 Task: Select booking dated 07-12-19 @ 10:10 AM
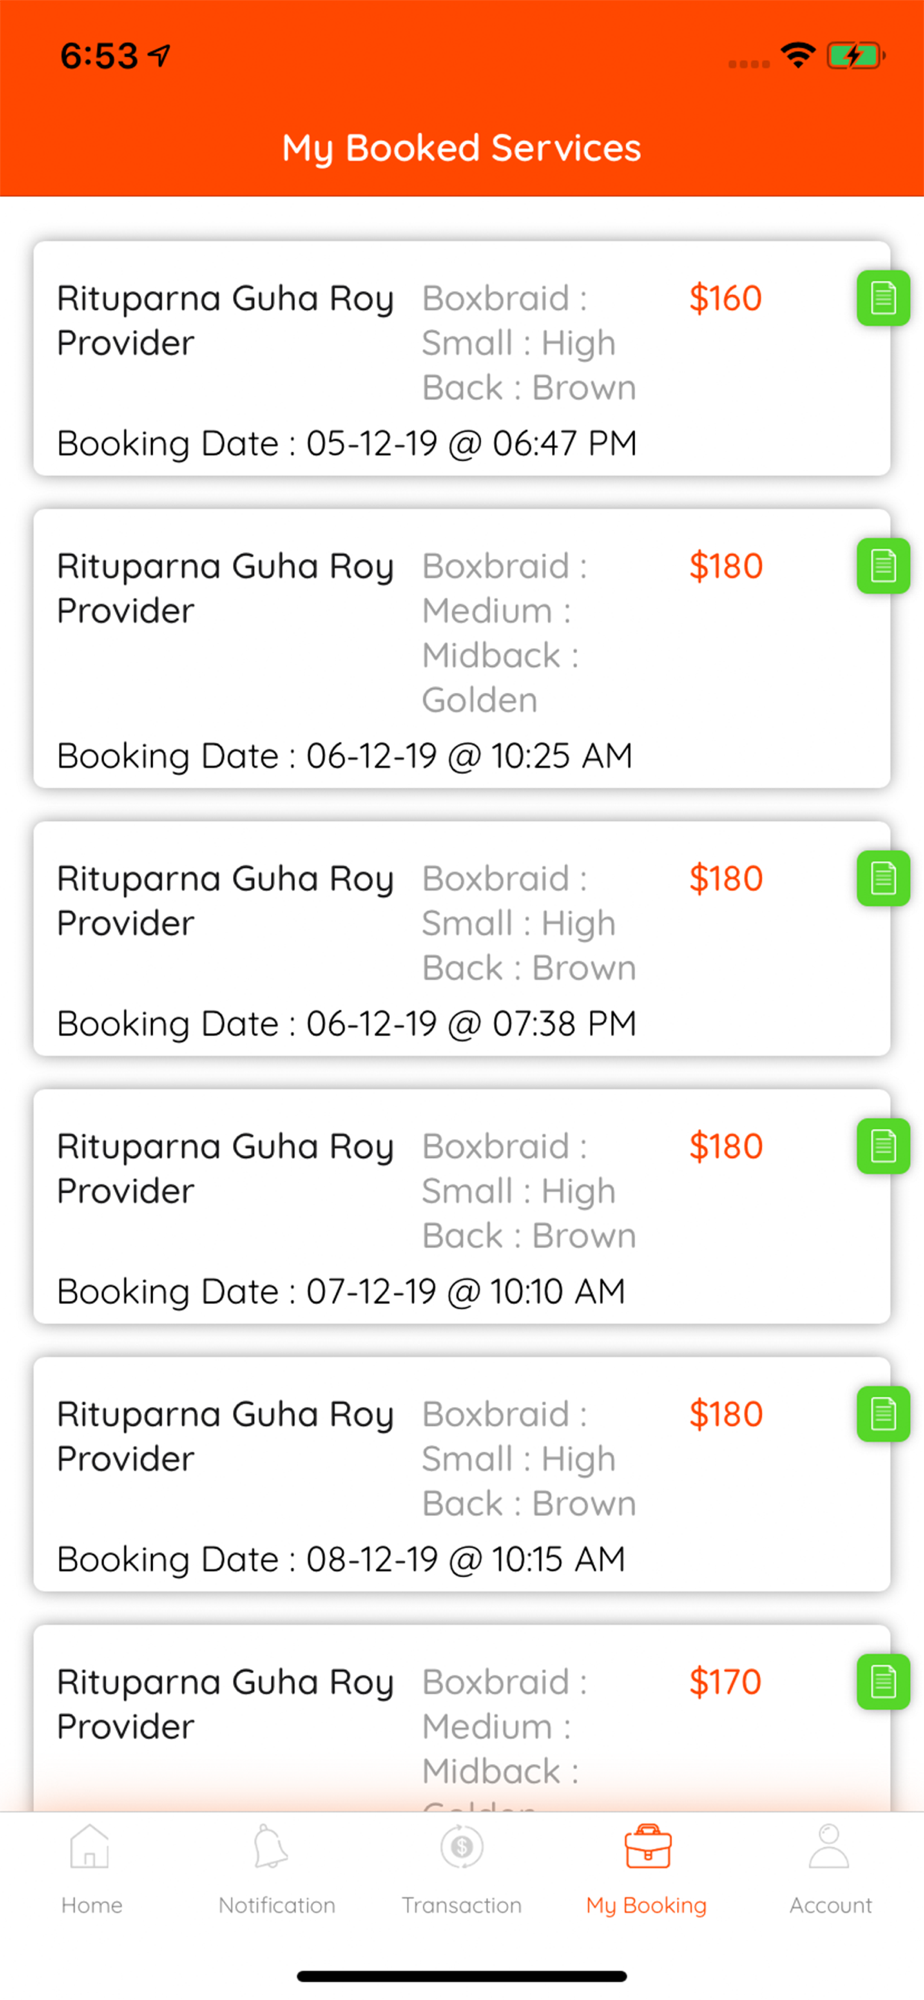coord(462,1206)
